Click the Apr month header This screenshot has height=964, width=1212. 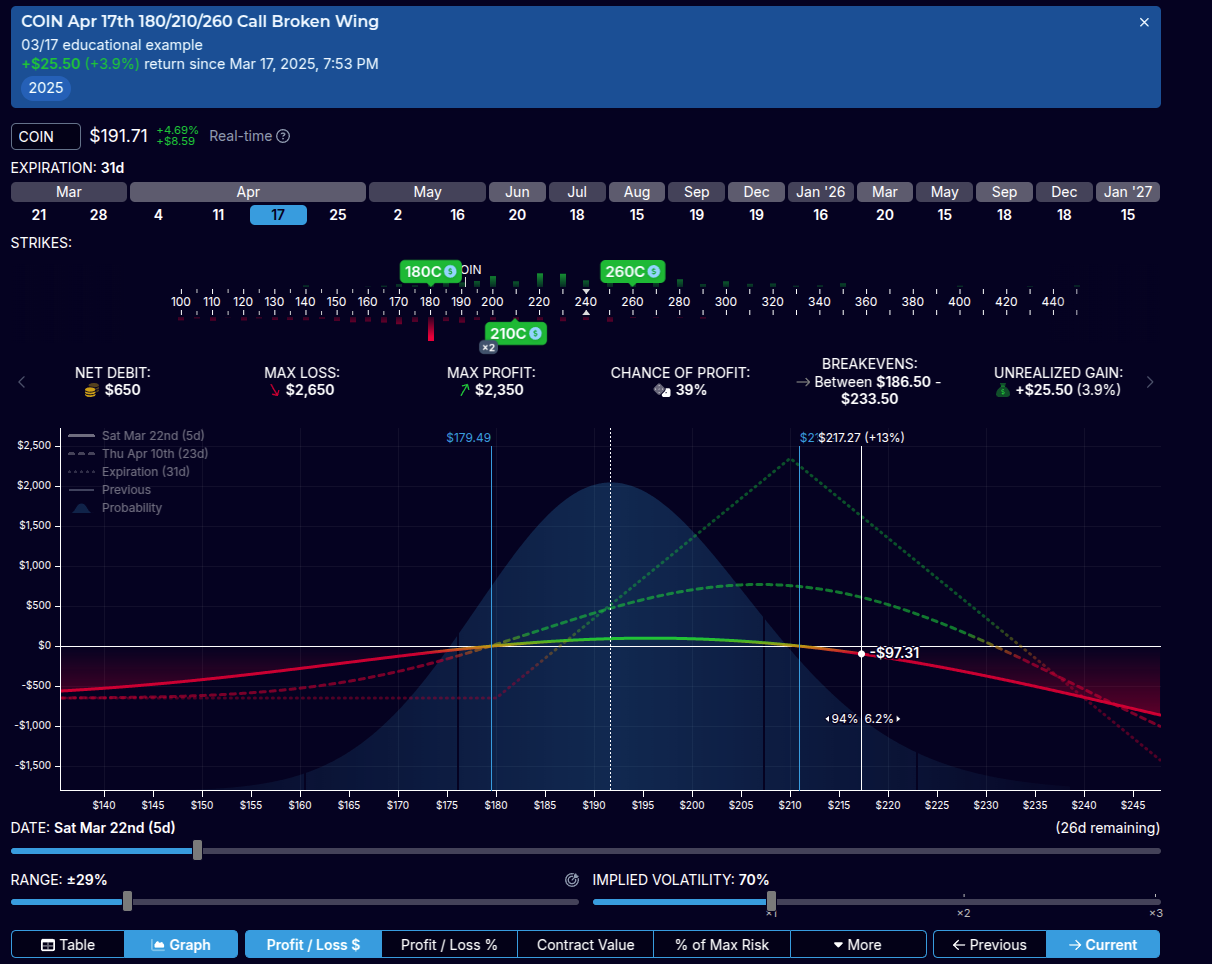coord(248,192)
